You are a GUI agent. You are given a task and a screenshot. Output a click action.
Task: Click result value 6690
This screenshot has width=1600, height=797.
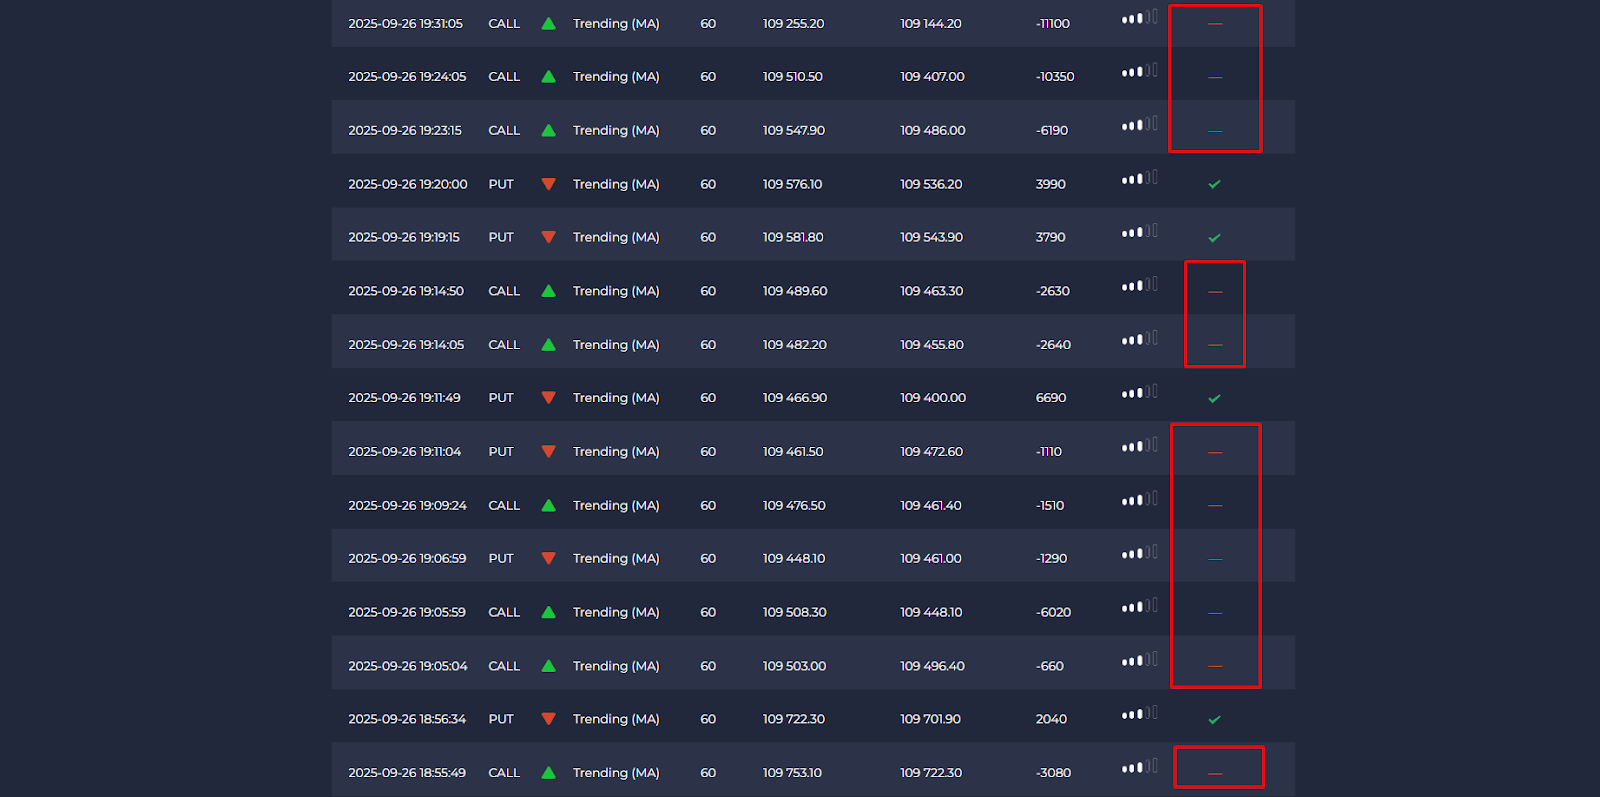coord(1050,398)
